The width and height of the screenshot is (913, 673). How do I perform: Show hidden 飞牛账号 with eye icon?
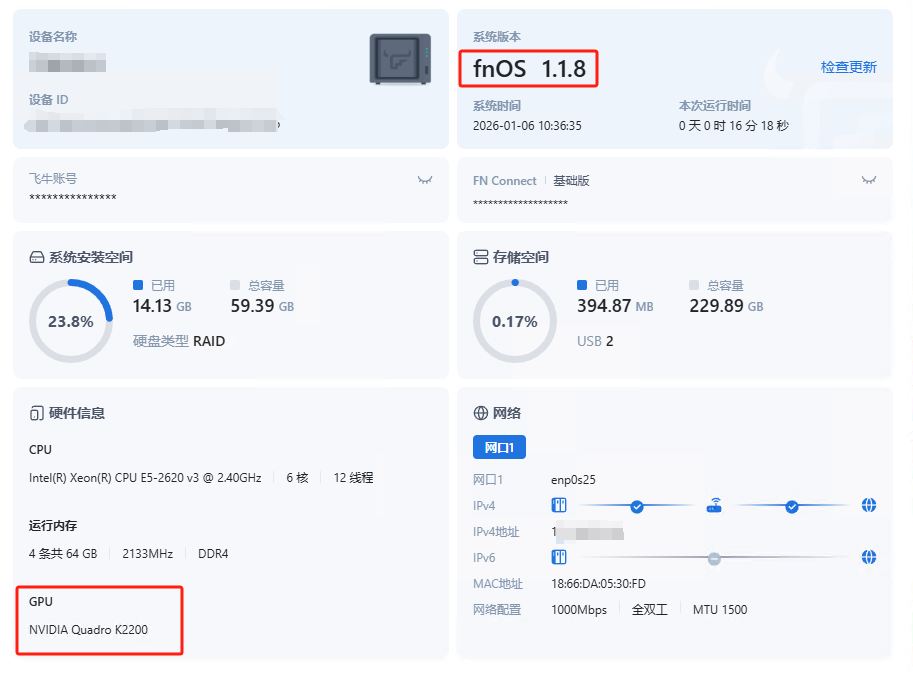pos(425,180)
